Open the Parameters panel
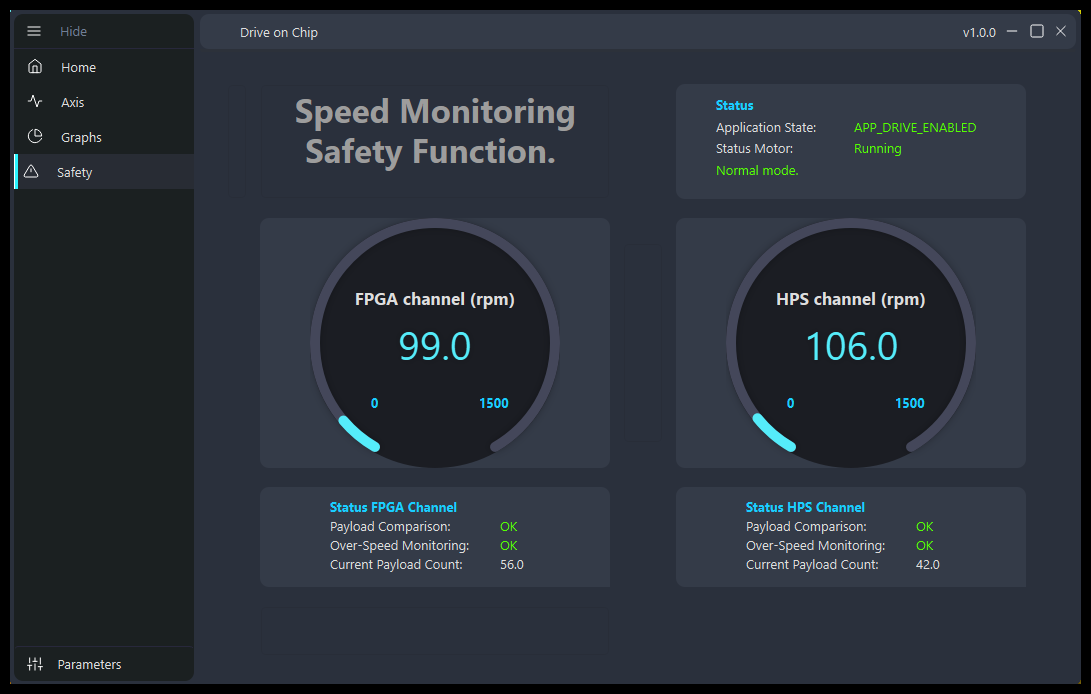This screenshot has height=694, width=1091. 89,664
